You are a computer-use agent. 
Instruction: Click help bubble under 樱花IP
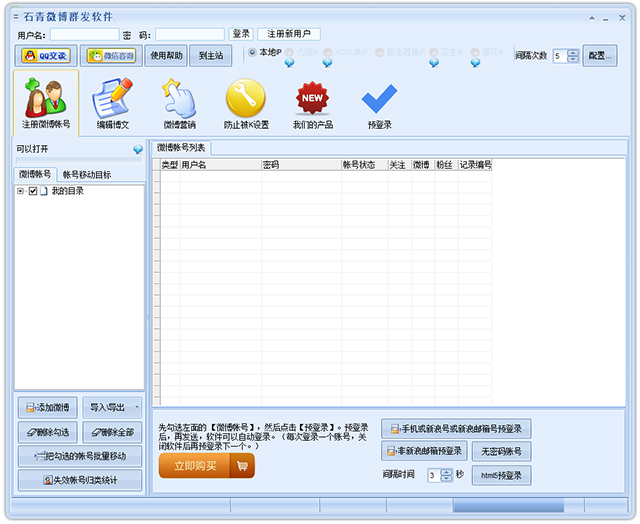[x=475, y=62]
